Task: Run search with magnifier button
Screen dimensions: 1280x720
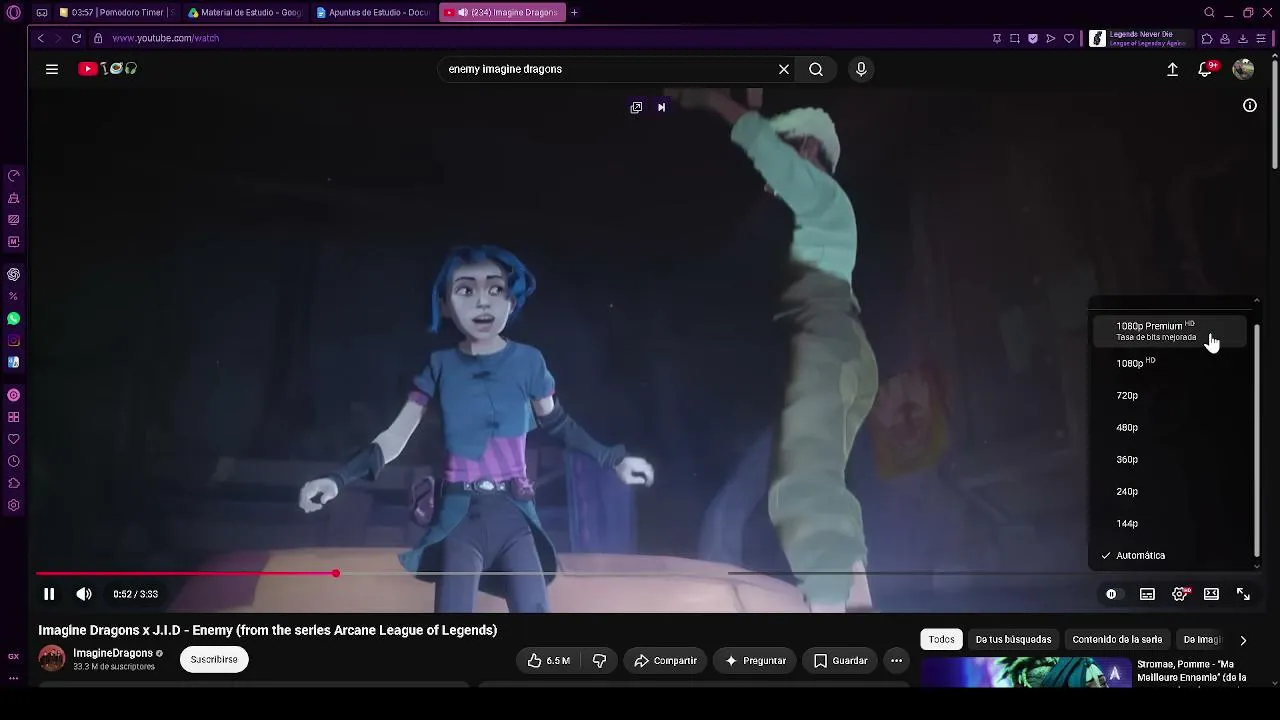Action: coord(816,69)
